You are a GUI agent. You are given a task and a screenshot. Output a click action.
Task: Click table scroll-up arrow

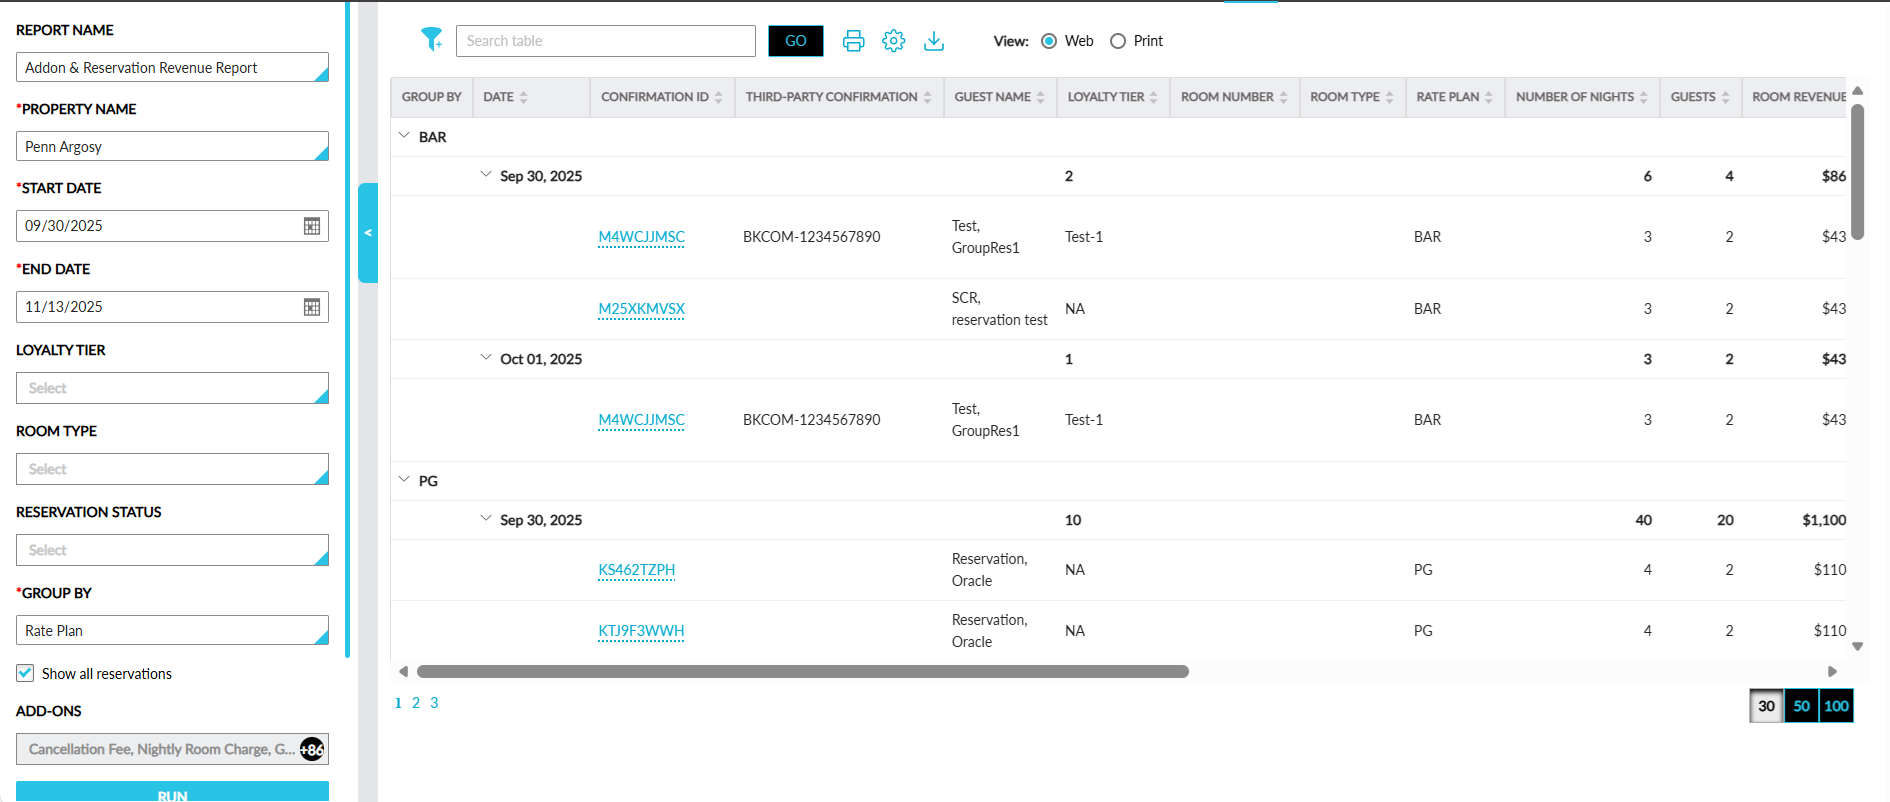1858,91
